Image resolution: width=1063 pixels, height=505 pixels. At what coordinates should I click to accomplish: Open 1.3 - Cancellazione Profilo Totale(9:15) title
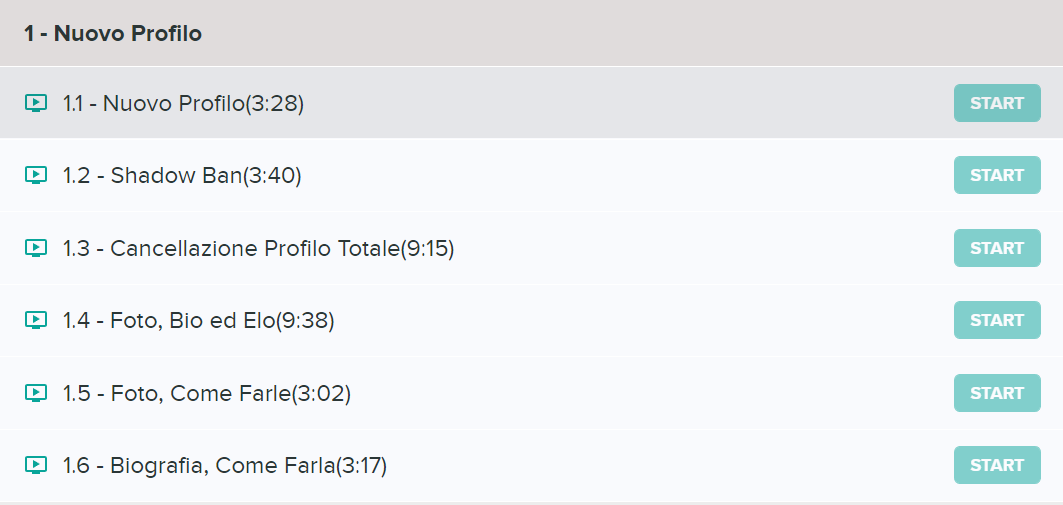(x=258, y=249)
